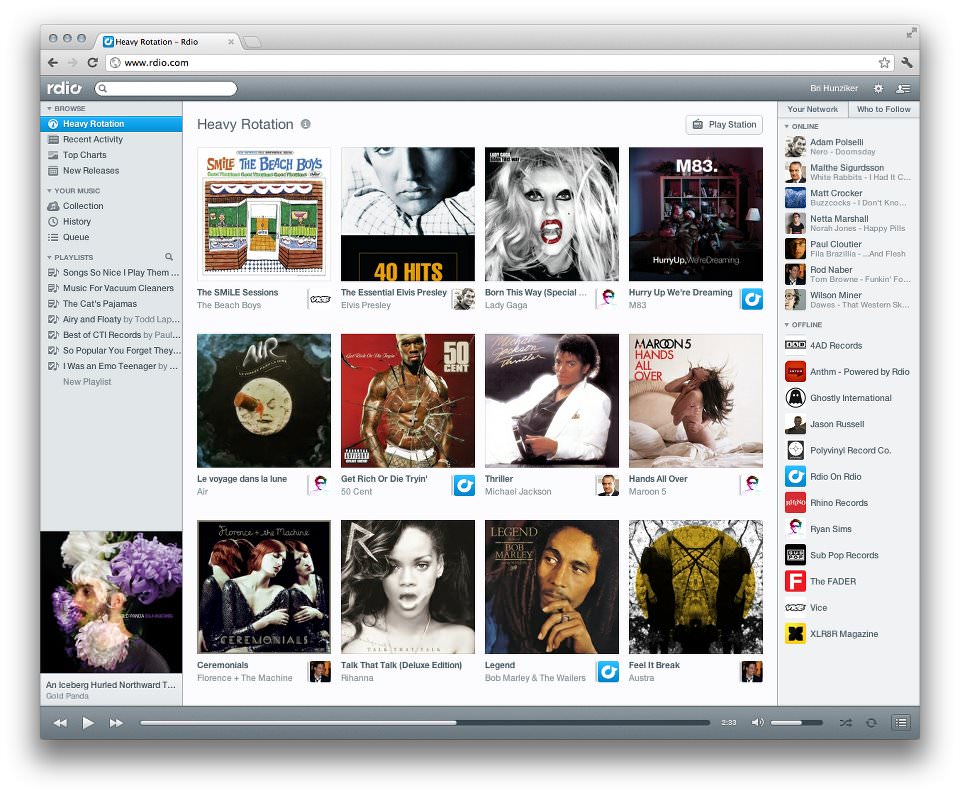The width and height of the screenshot is (960, 795).
Task: Open Le voyage dans la lune cover
Action: click(264, 401)
